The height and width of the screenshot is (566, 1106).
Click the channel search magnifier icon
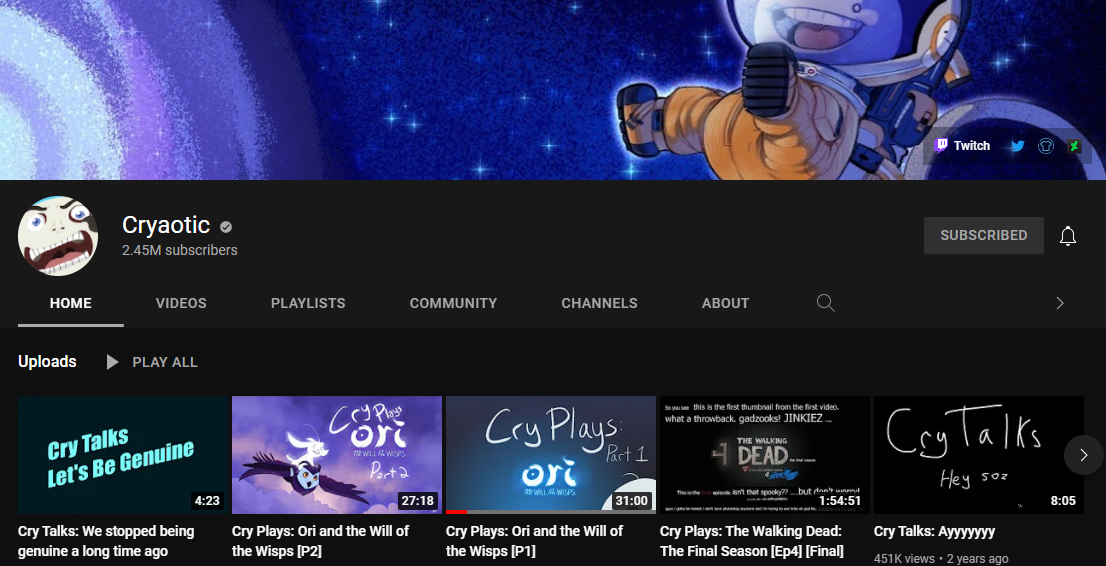825,303
